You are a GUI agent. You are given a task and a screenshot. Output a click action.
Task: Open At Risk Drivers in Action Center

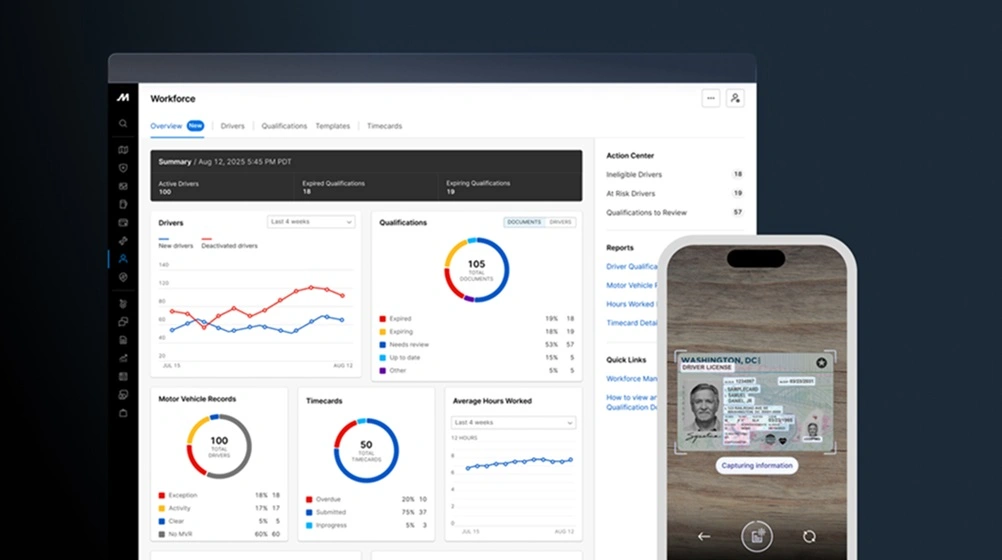[x=674, y=193]
